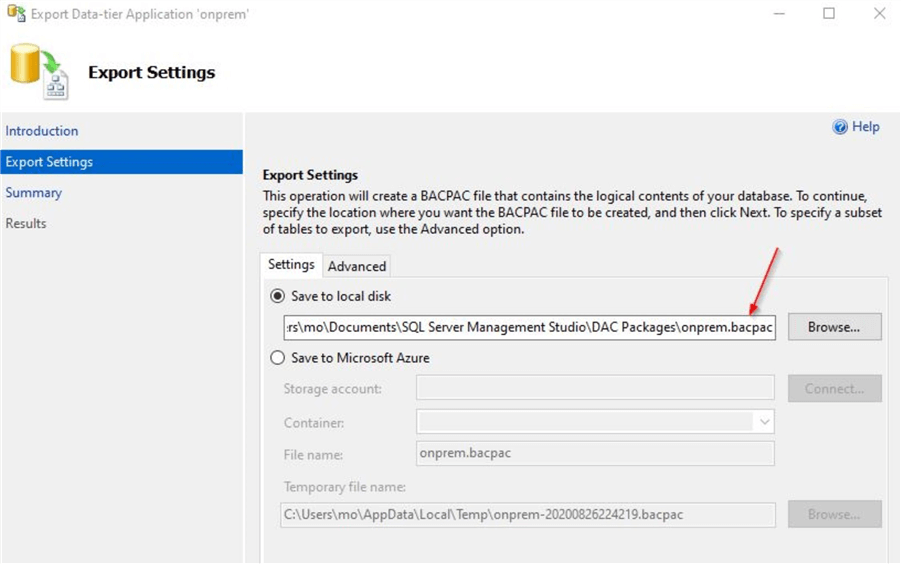Click the Connect button for storage account

(x=834, y=389)
